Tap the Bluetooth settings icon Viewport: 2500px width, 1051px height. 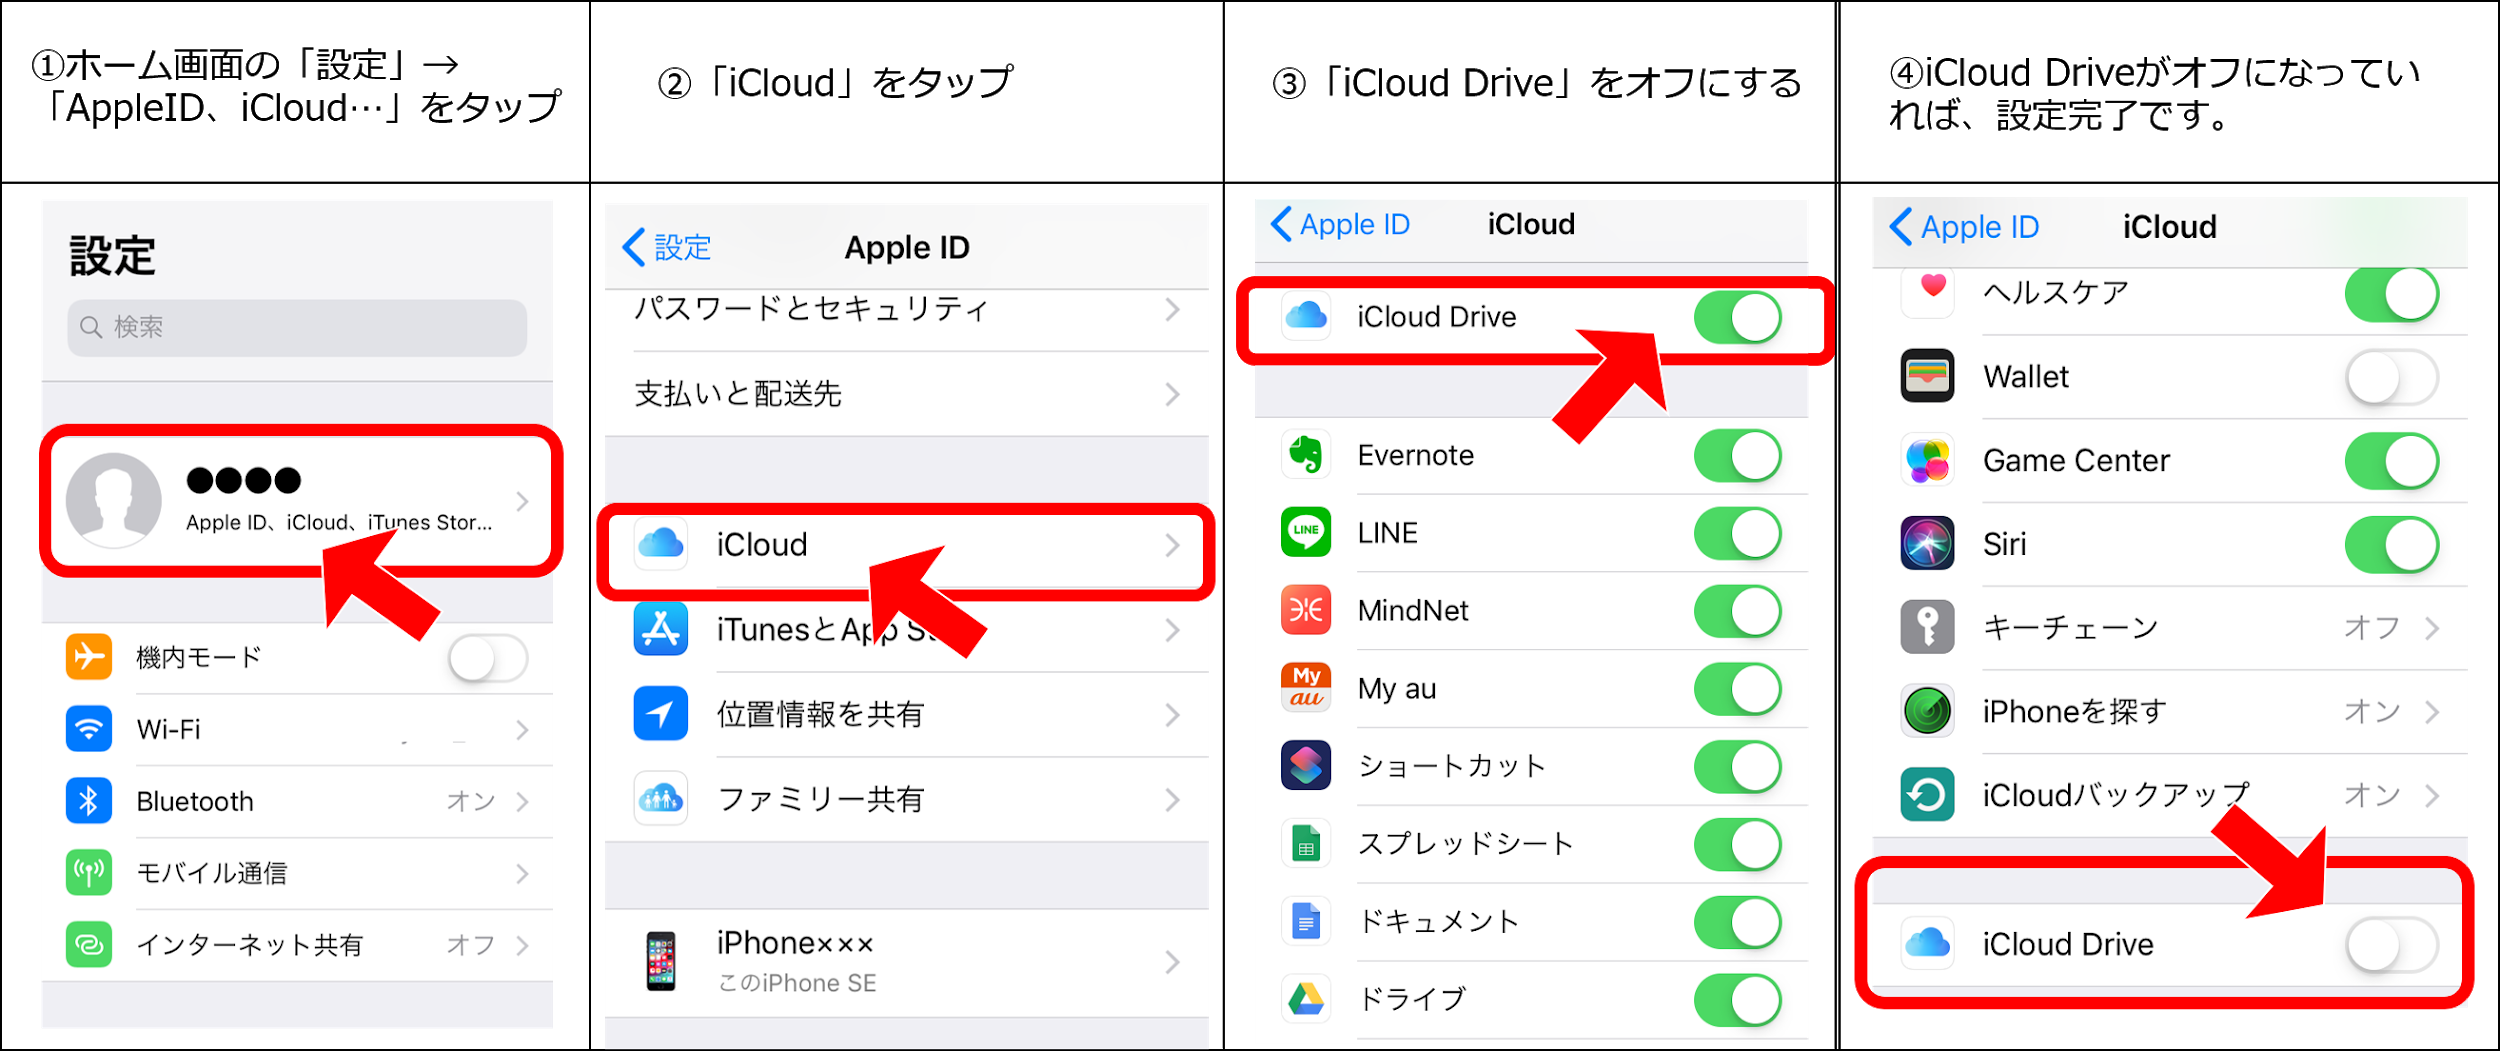tap(89, 801)
